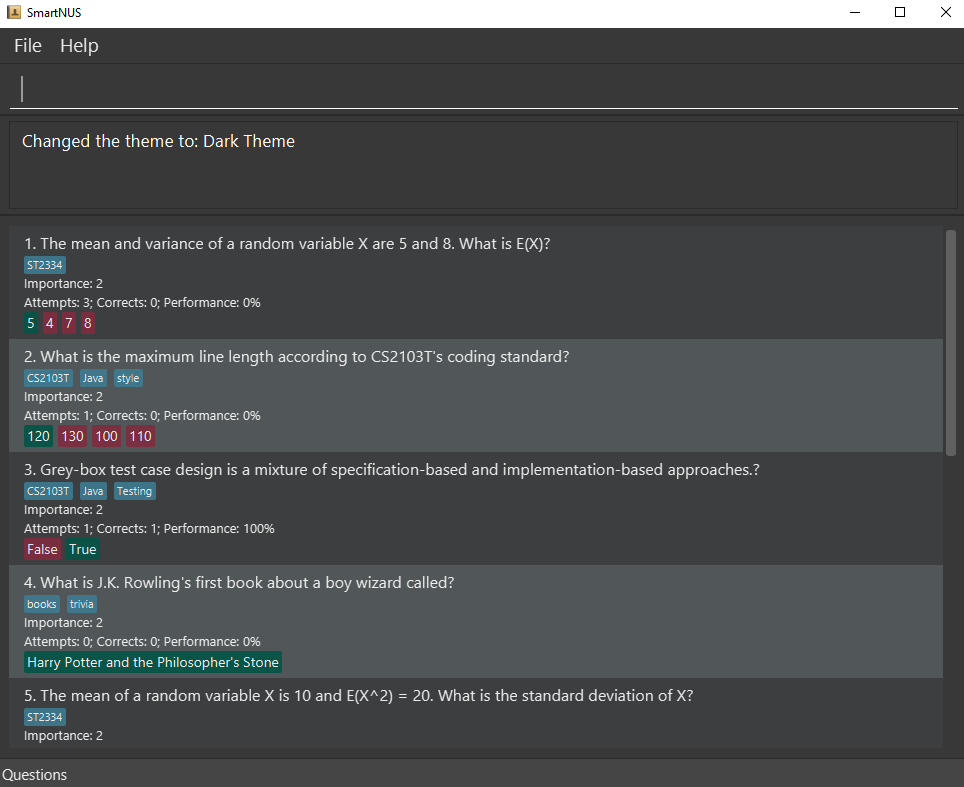Select the Java tag on question 3
Screen dimensions: 964x787
(x=92, y=490)
